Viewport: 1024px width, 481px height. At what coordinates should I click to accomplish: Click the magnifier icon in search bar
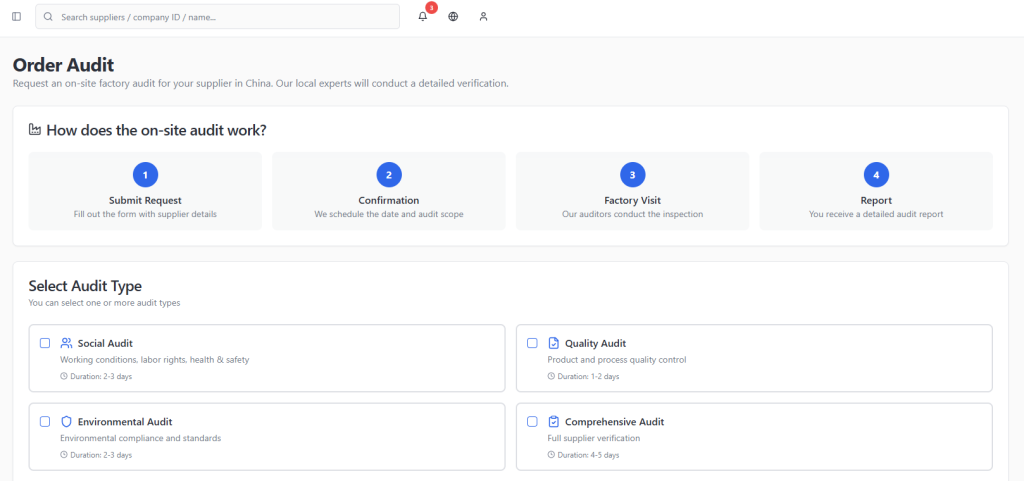click(49, 17)
